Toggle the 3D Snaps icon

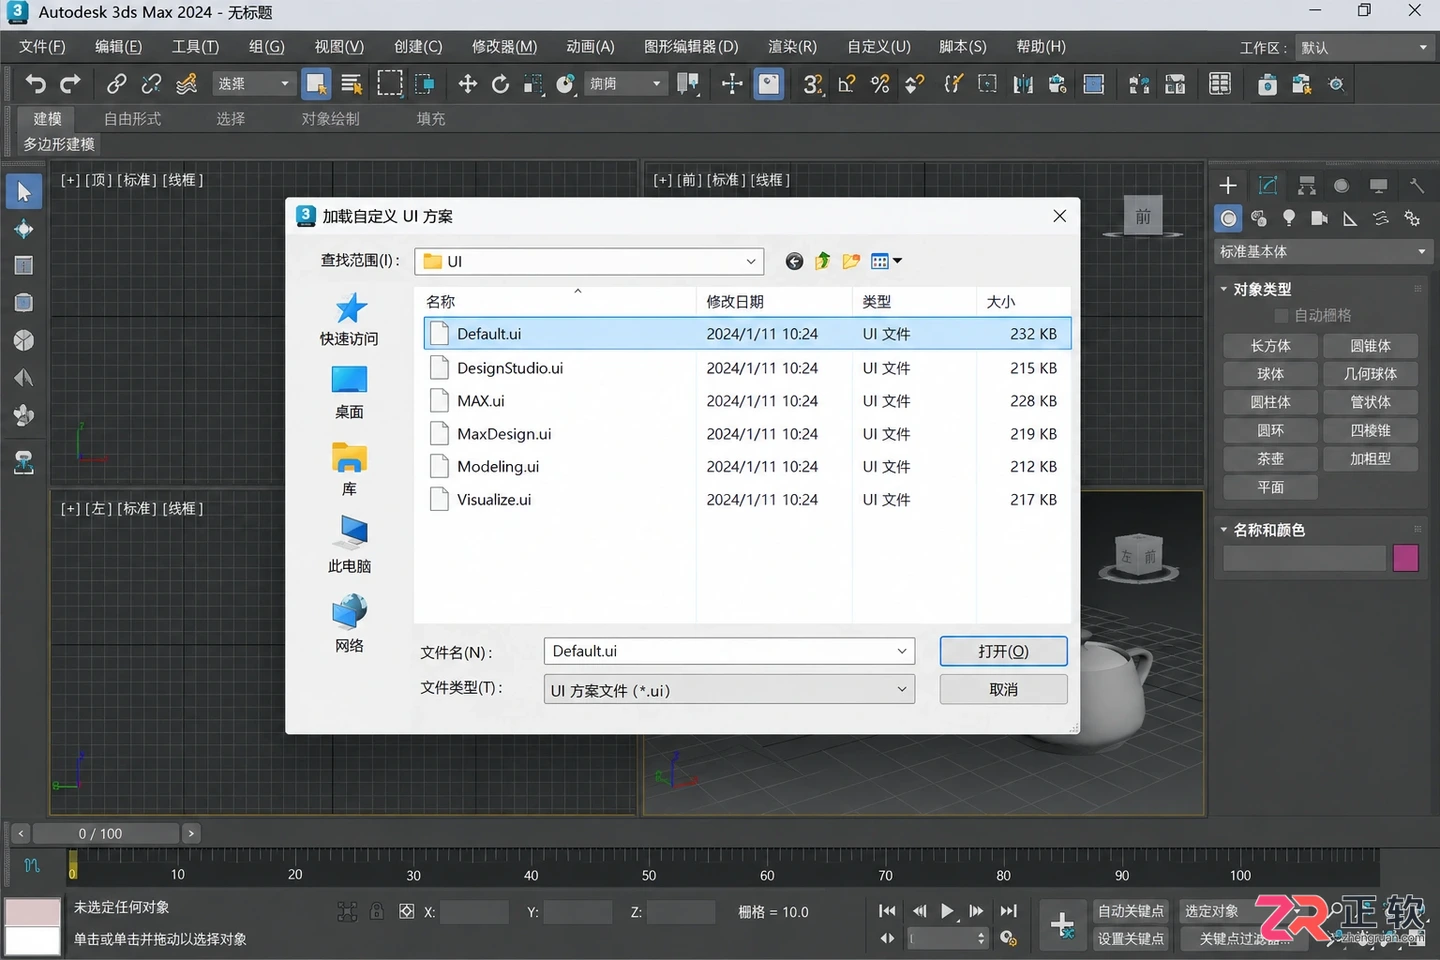coord(814,84)
